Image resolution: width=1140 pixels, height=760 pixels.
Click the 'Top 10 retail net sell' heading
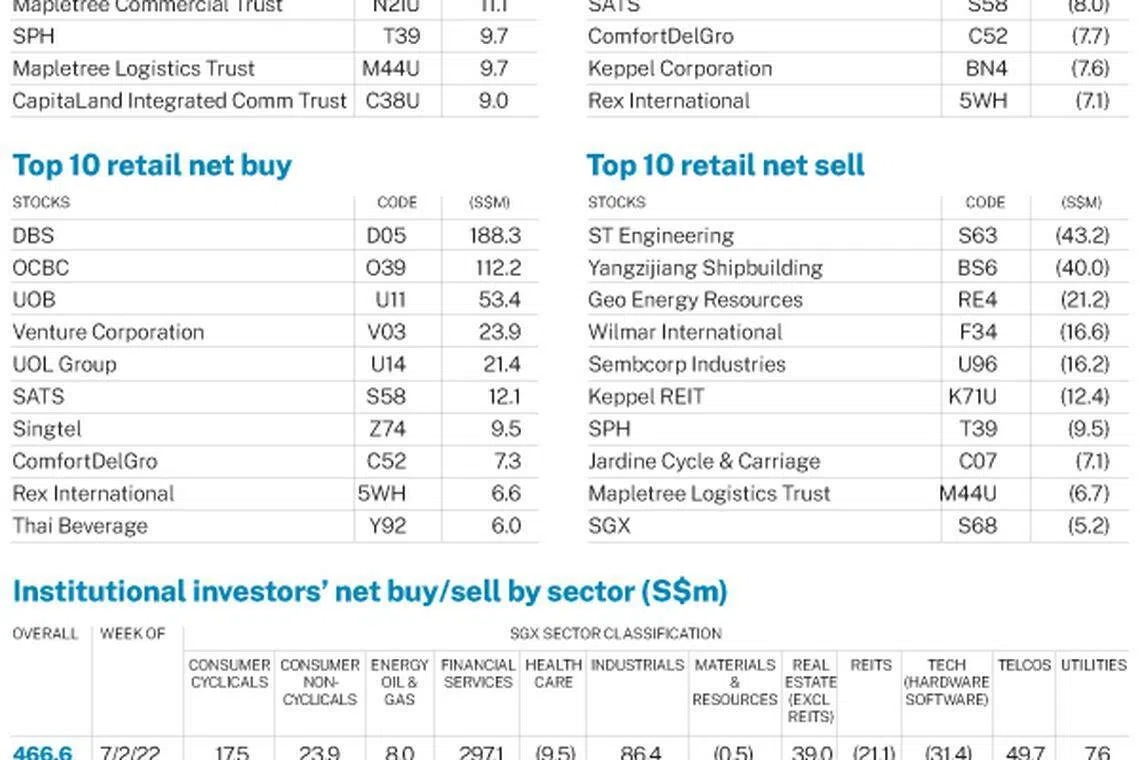725,165
